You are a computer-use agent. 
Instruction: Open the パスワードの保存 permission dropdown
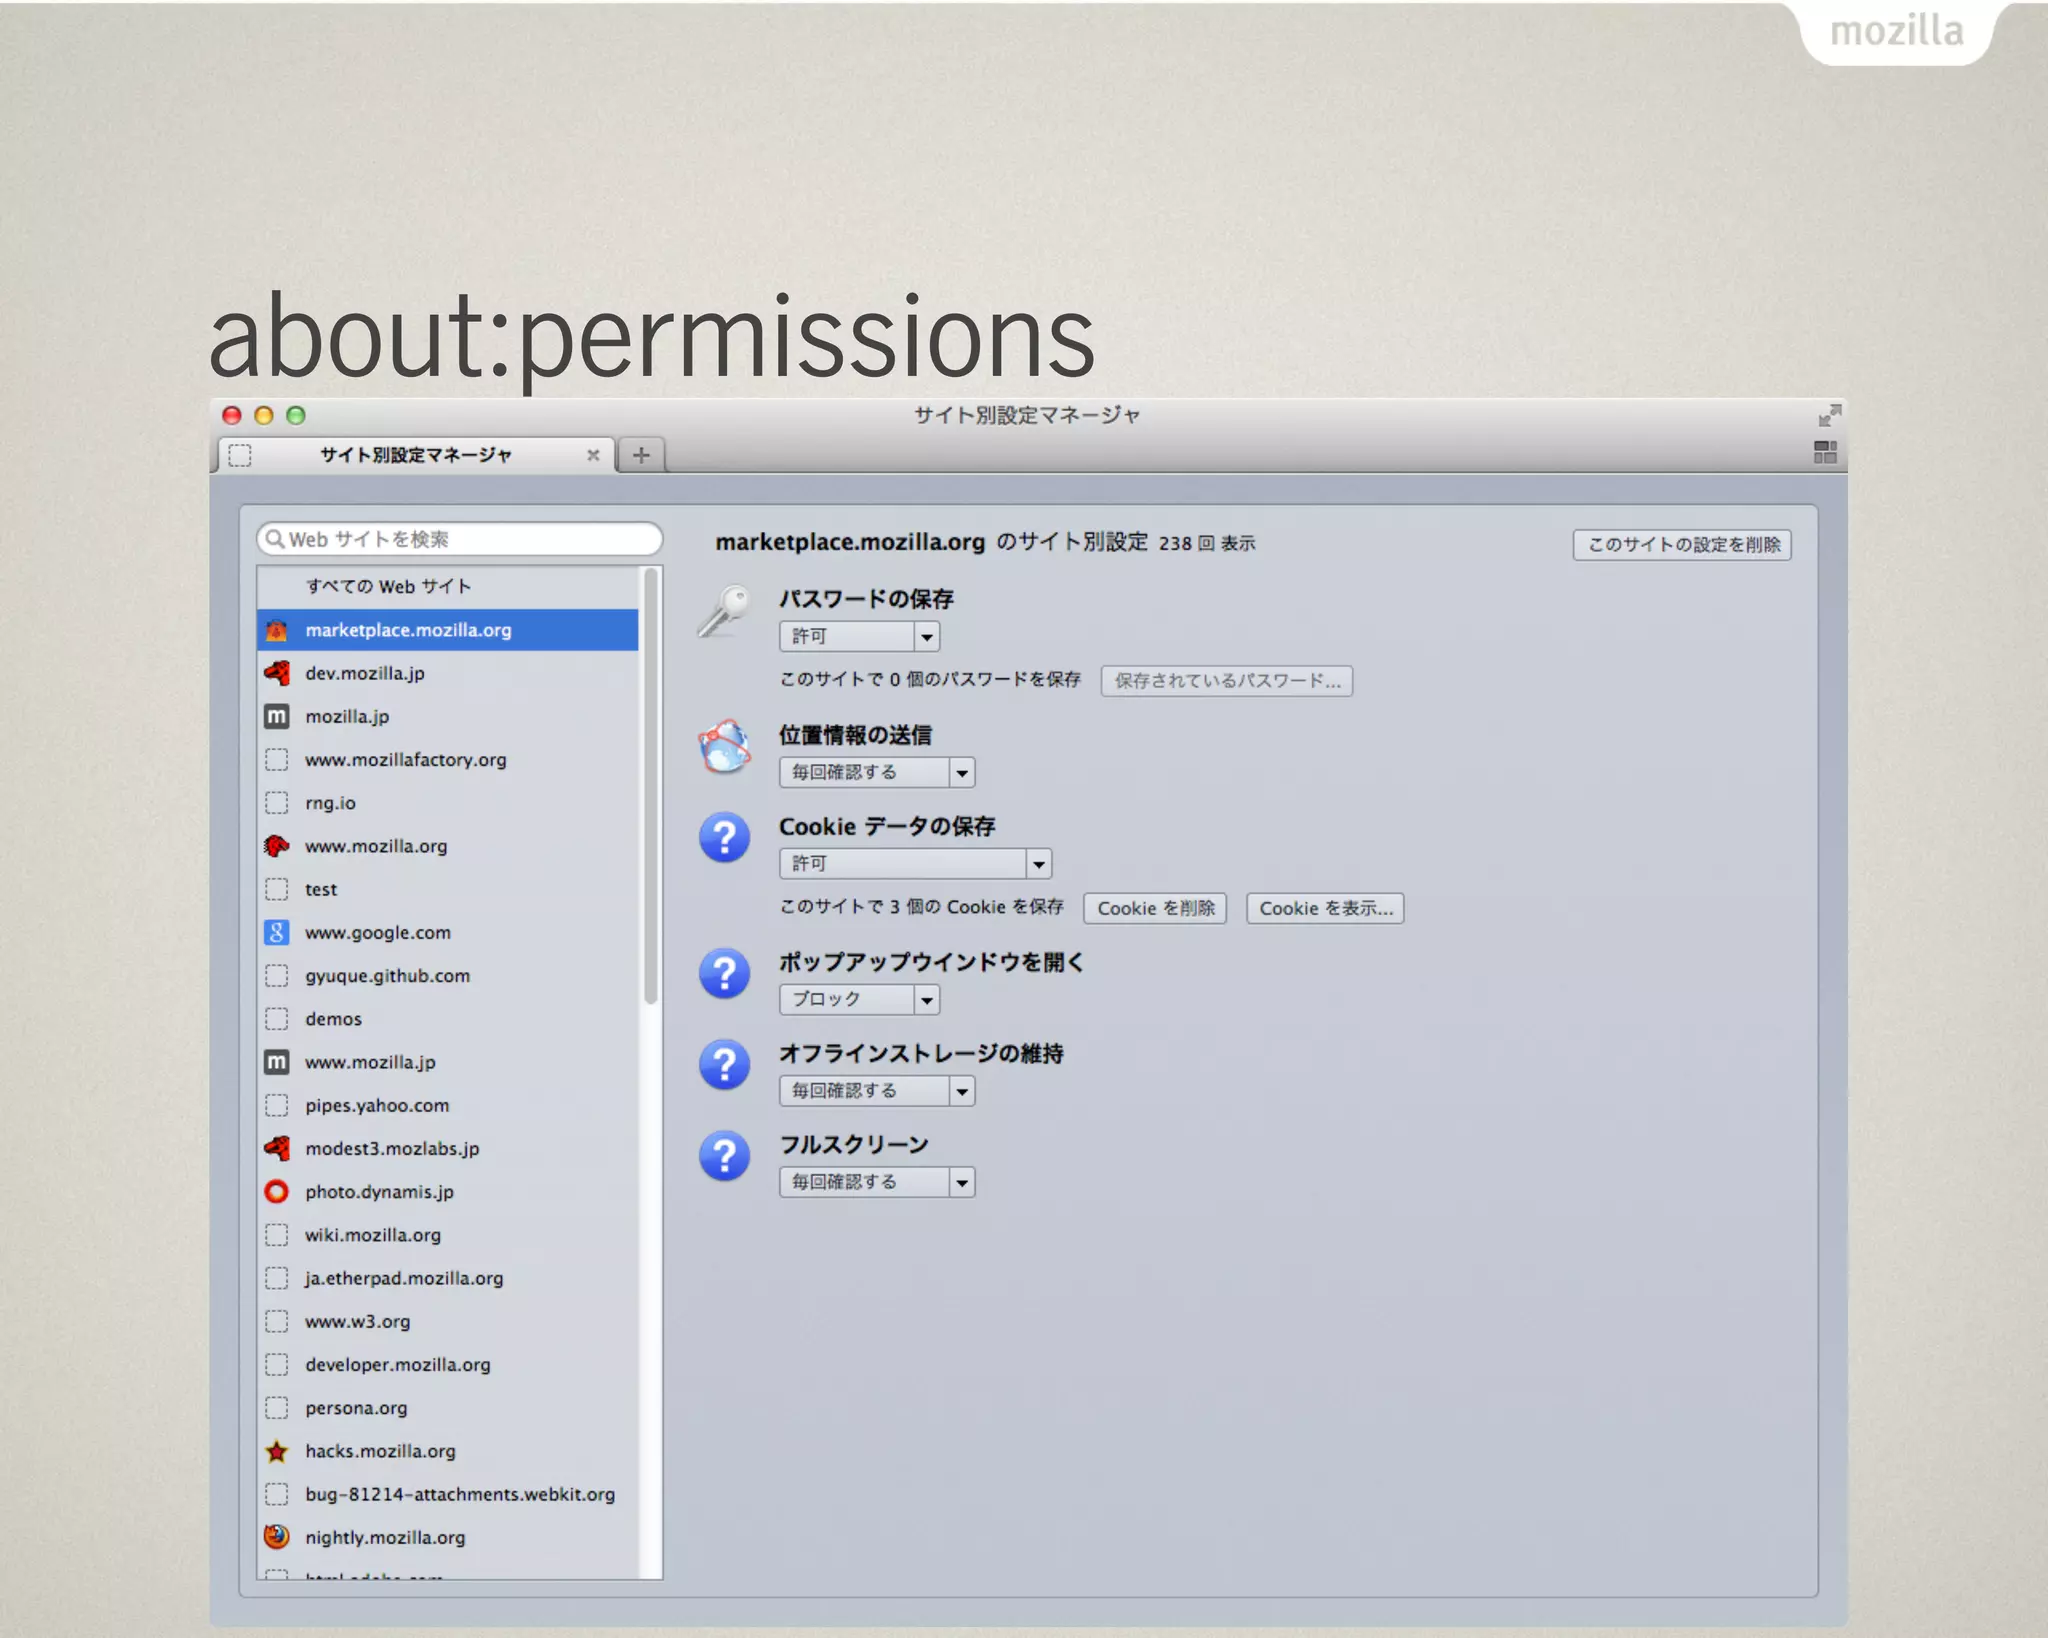point(859,636)
